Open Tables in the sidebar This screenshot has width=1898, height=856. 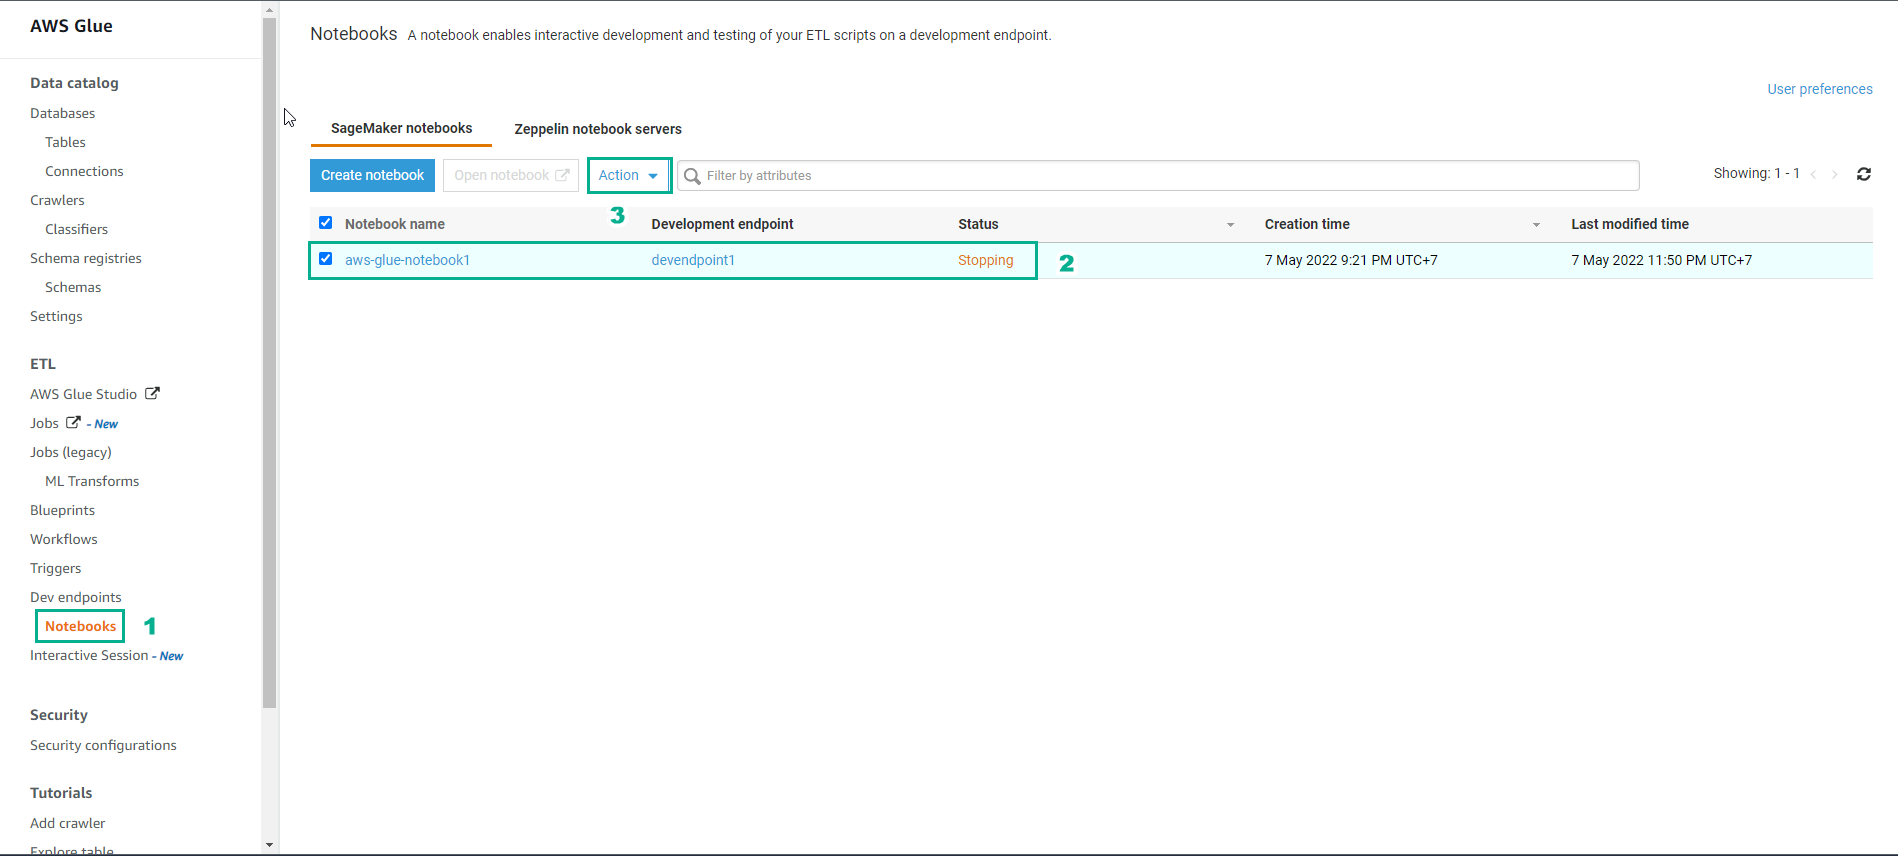coord(65,142)
